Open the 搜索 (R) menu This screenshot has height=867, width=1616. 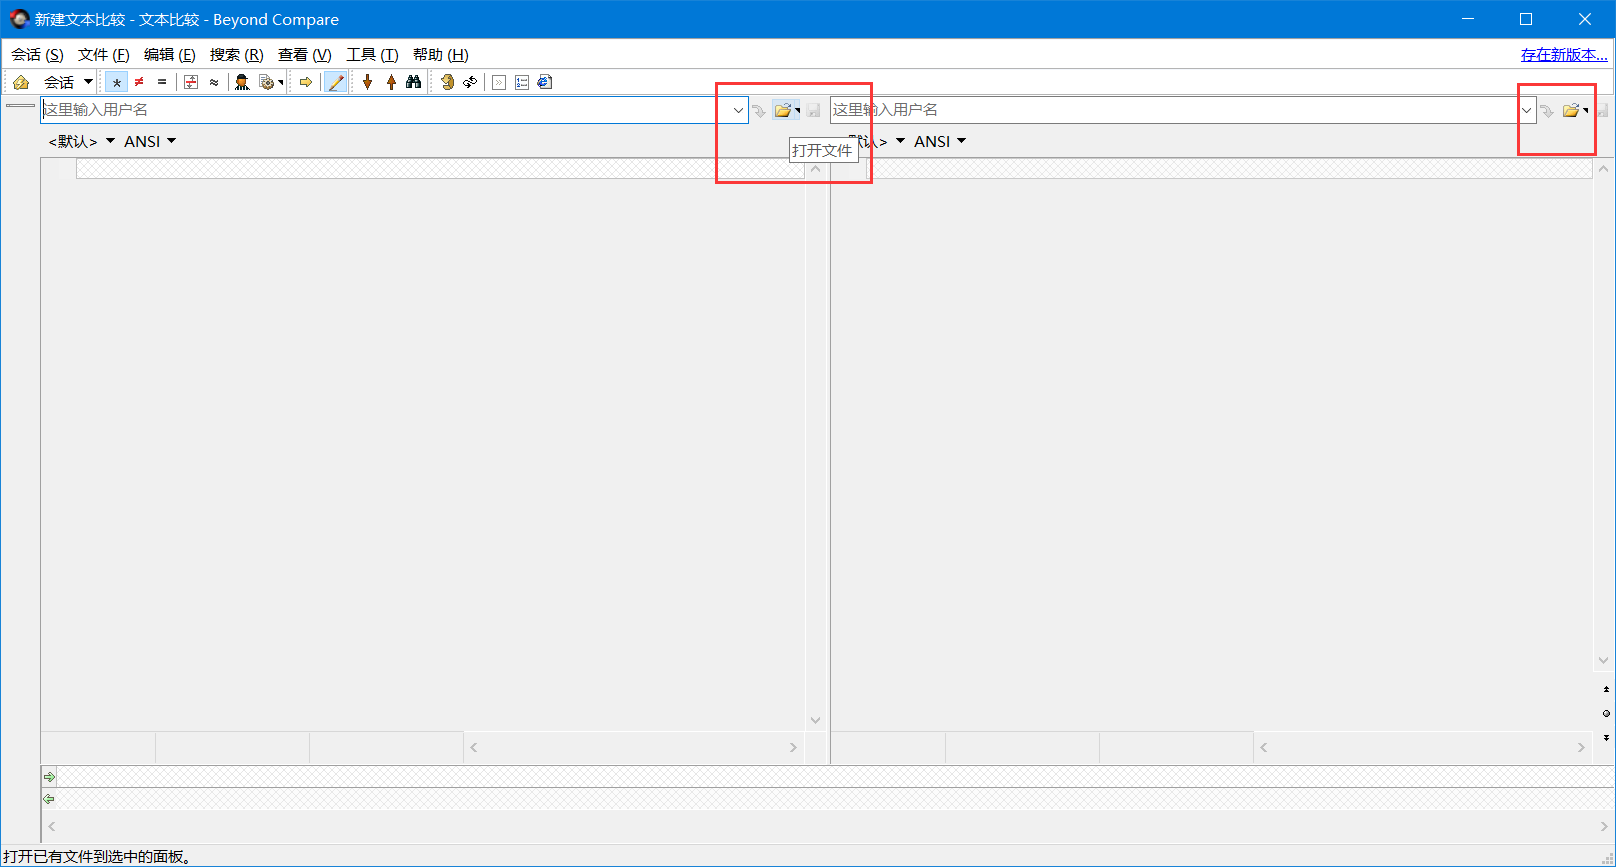point(236,55)
